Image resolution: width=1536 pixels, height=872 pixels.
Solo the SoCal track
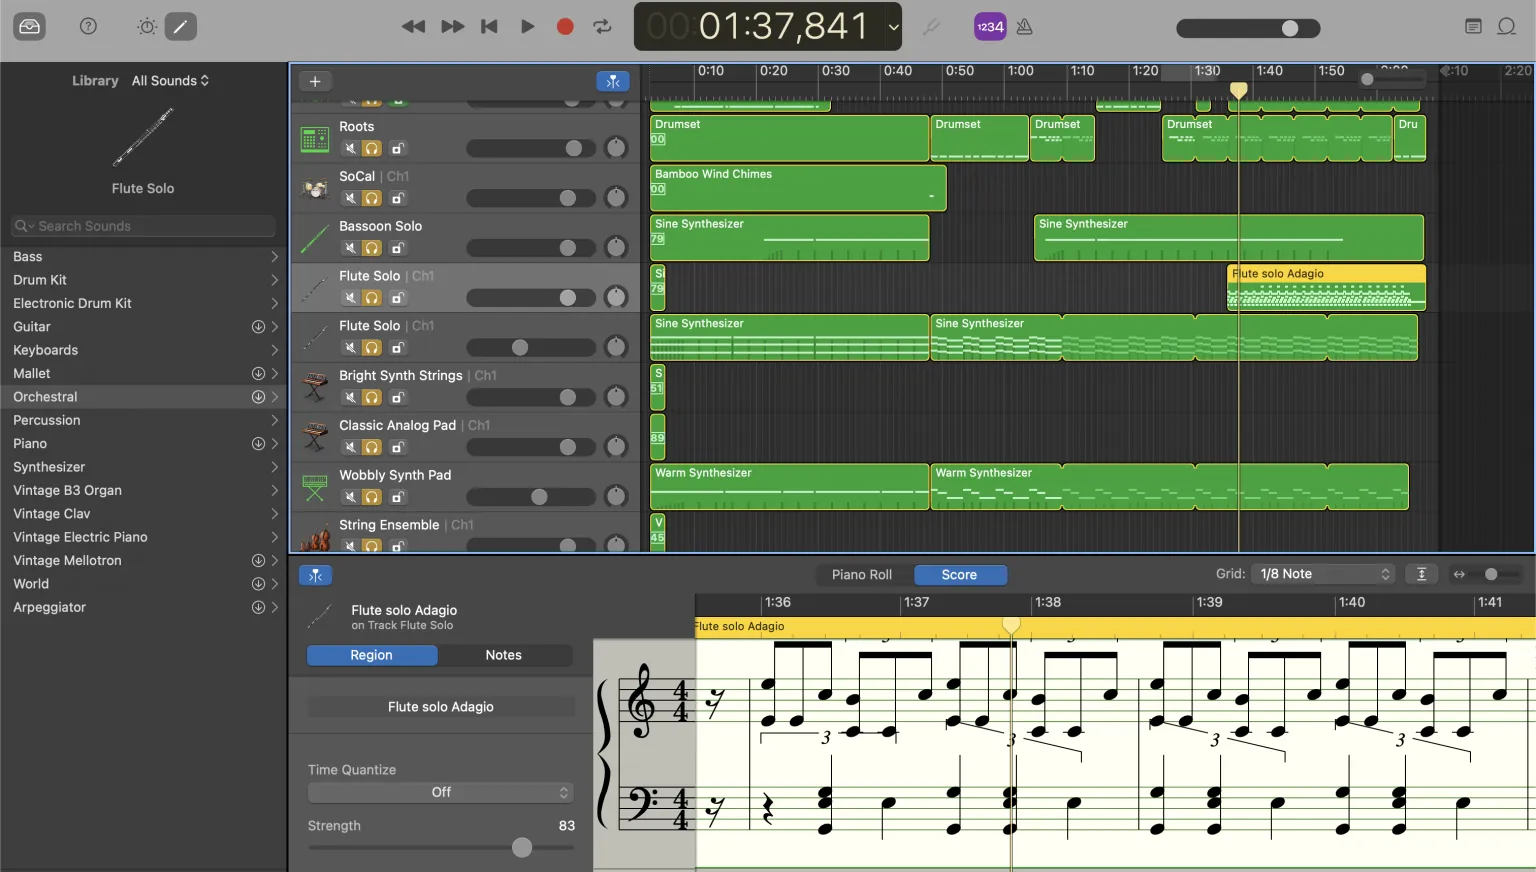point(372,198)
